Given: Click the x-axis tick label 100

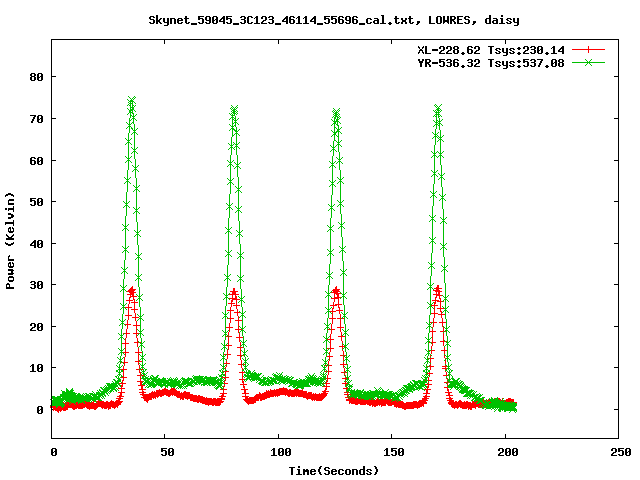Looking at the screenshot, I should (x=281, y=452).
